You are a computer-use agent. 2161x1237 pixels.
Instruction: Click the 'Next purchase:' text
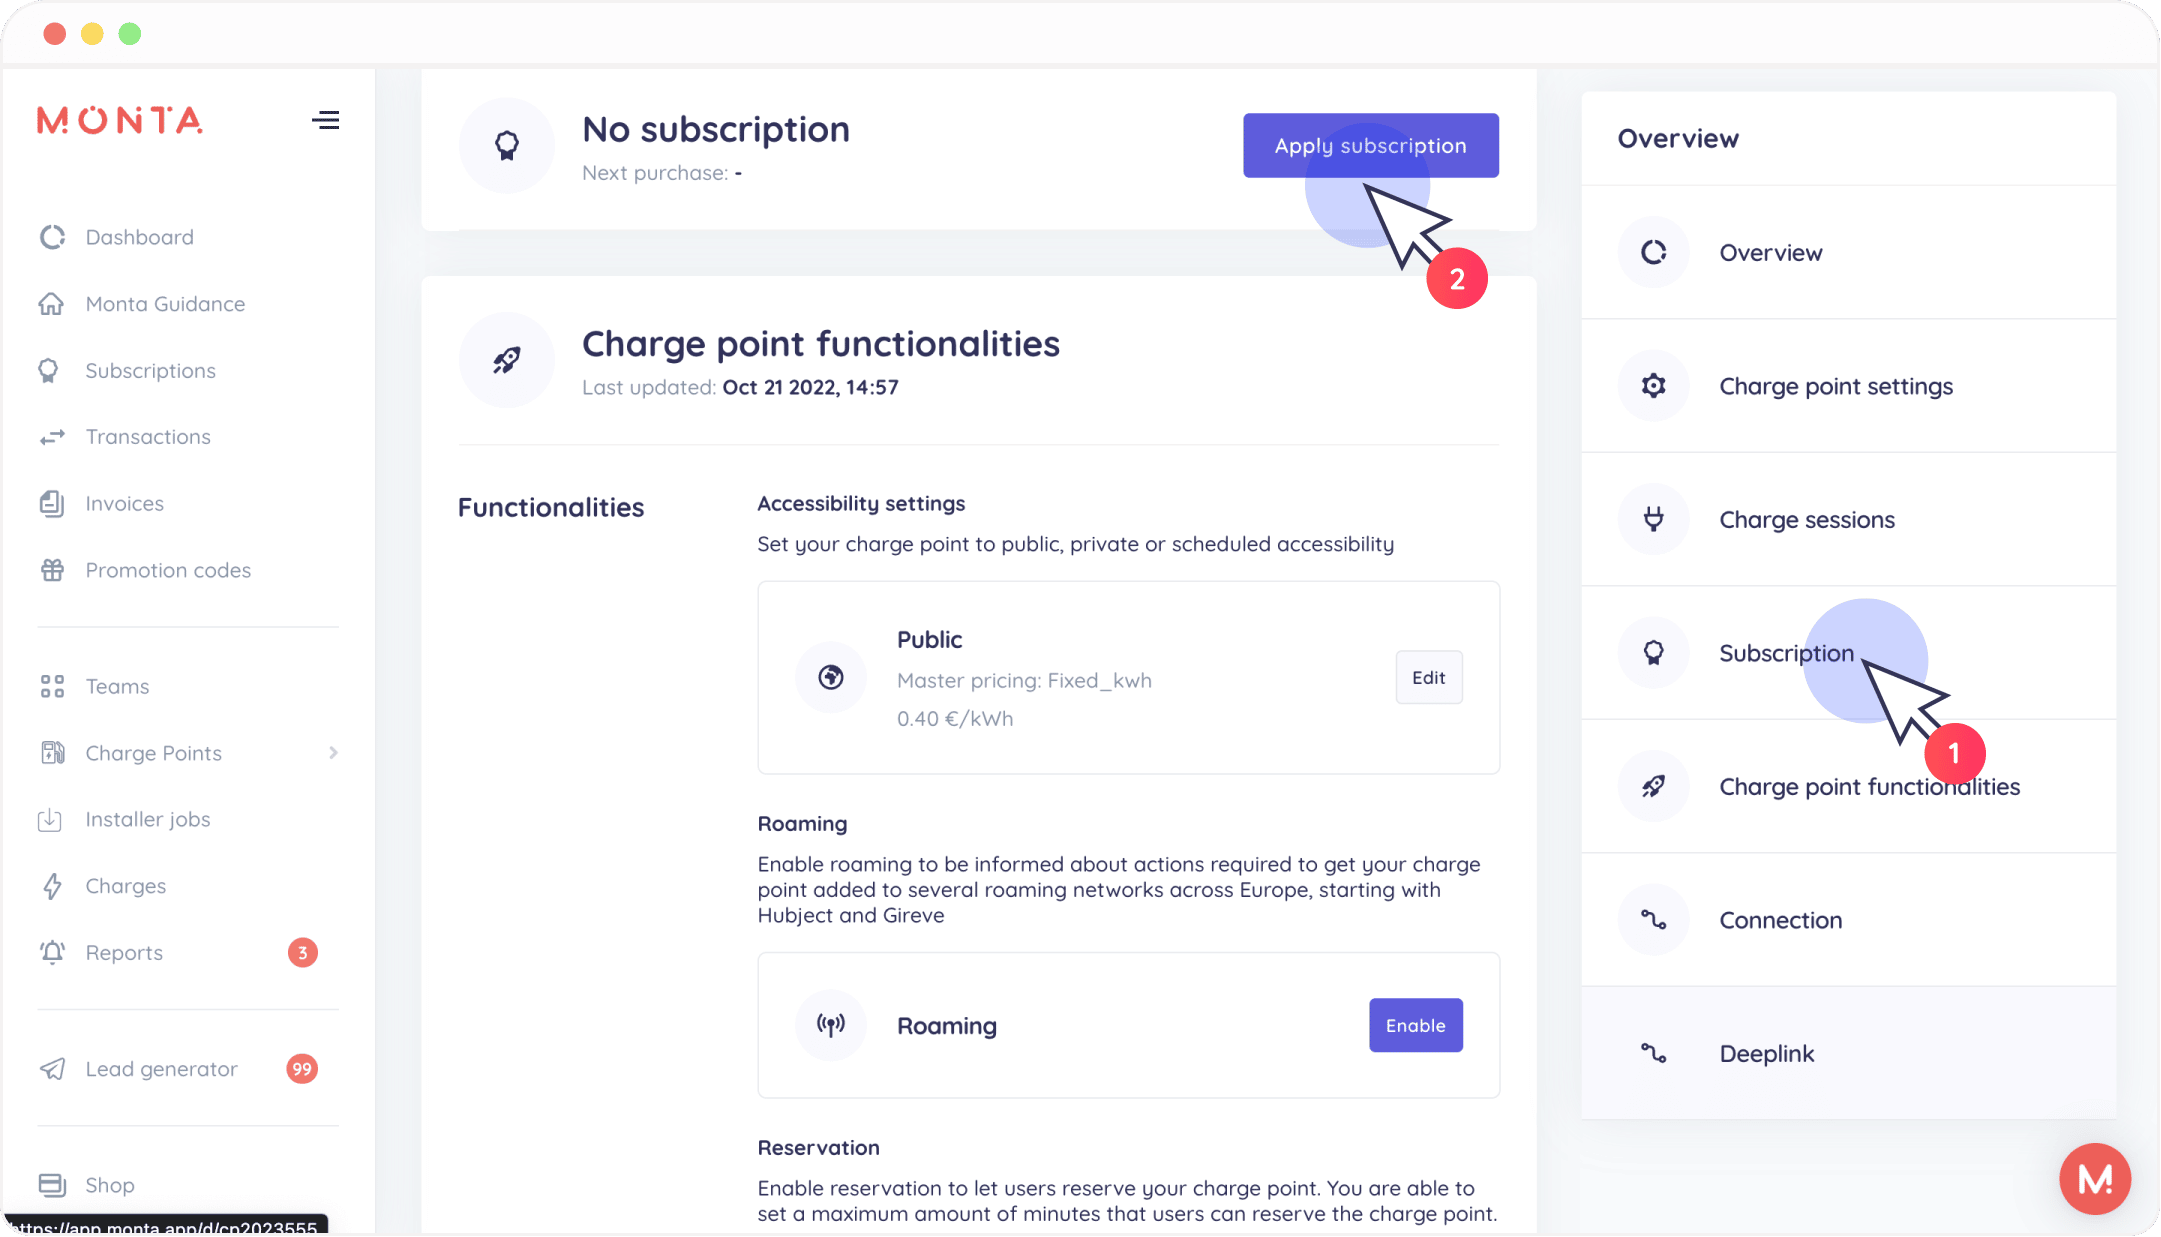(x=655, y=173)
